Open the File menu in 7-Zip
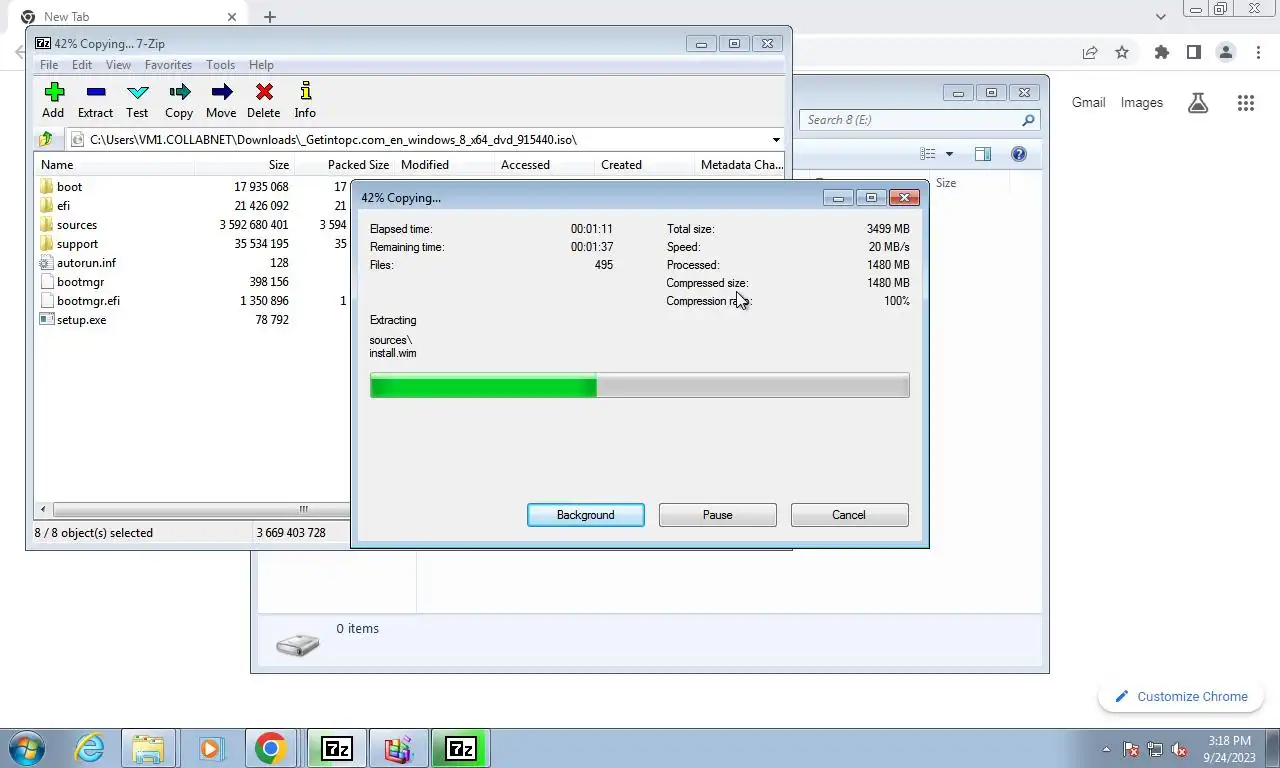 click(x=49, y=65)
